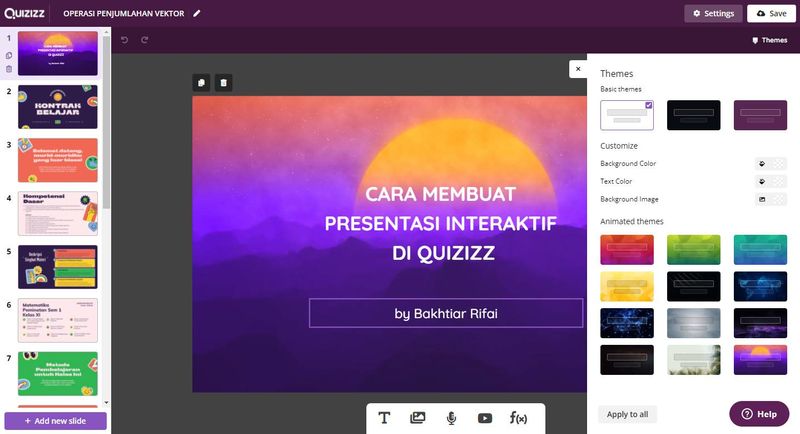Select the yellow animated theme

(627, 287)
